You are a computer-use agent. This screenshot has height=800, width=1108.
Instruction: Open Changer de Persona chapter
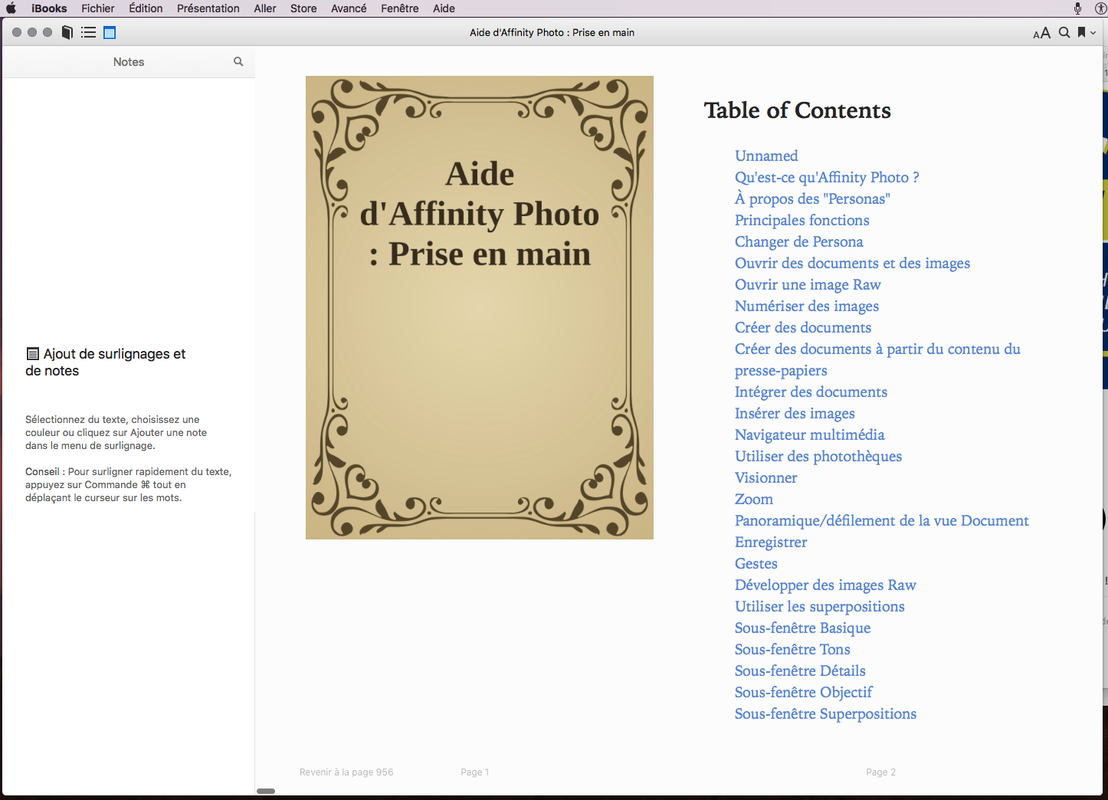tap(798, 242)
